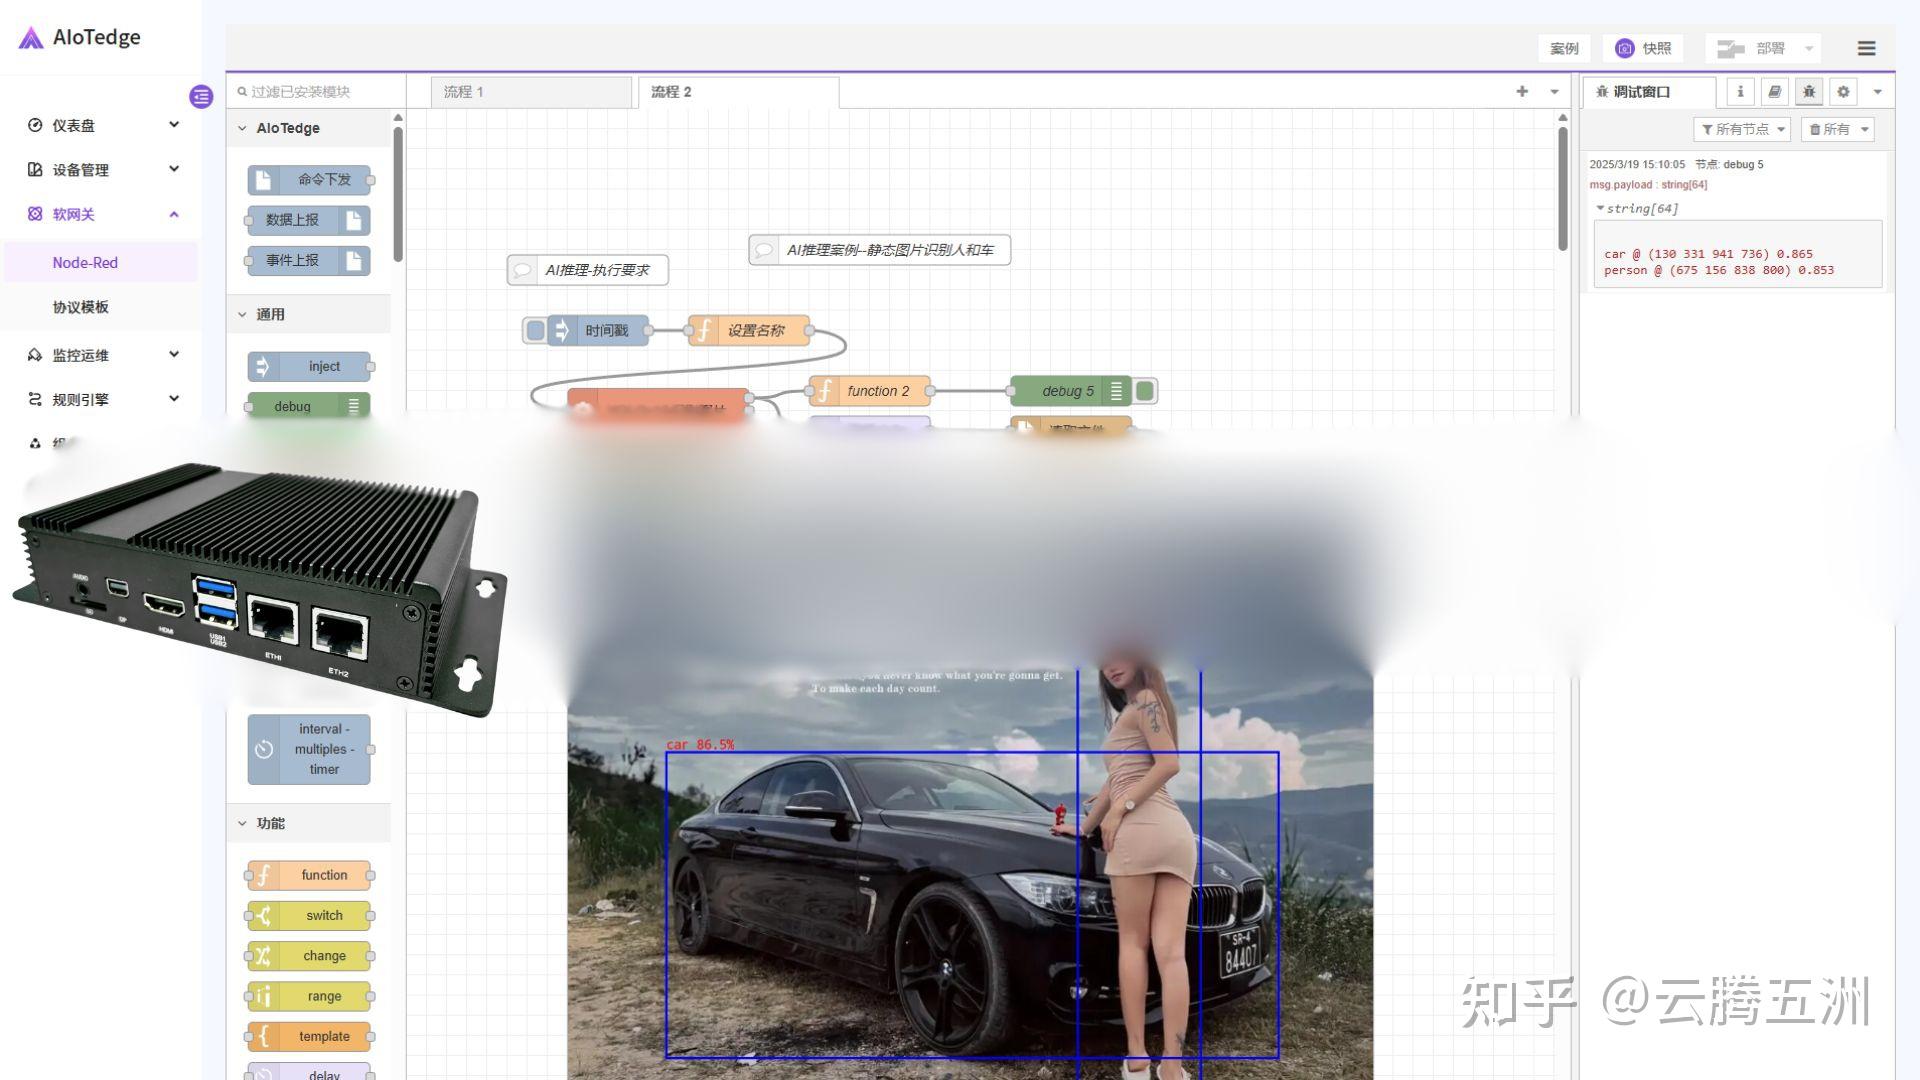Open the info sidebar tab icon
1920x1080 pixels.
coord(1740,91)
